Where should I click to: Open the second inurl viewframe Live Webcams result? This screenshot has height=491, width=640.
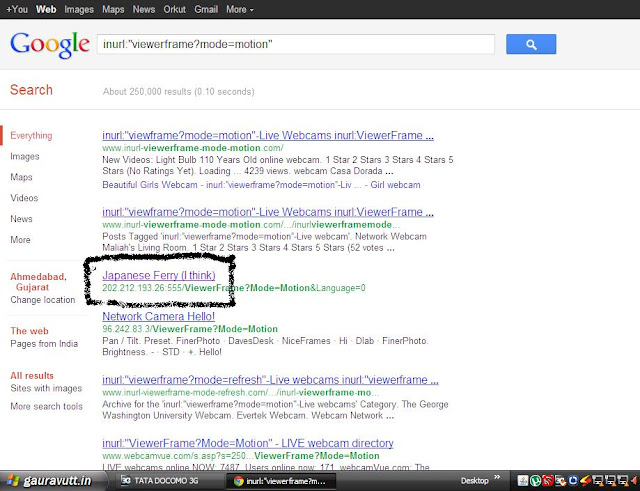coord(268,212)
